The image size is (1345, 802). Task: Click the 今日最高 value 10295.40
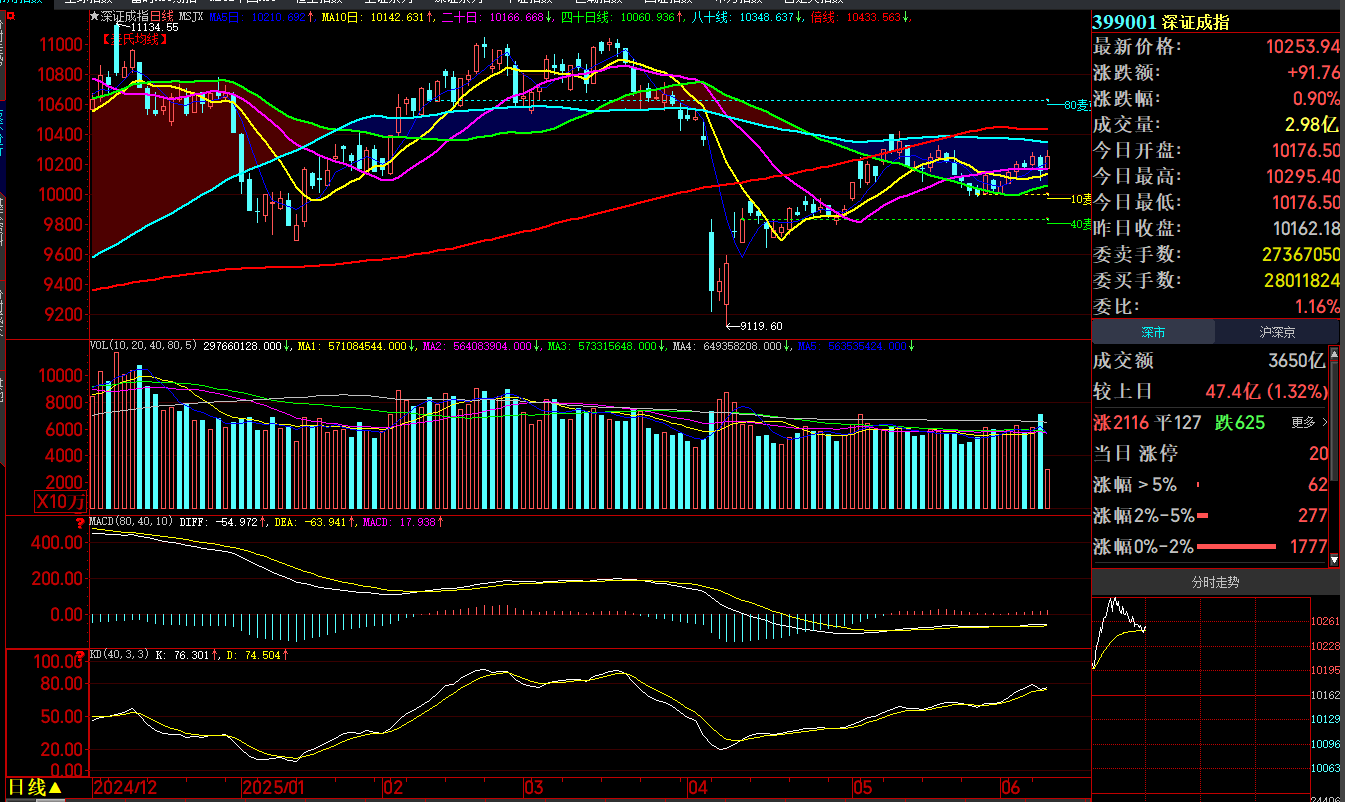pyautogui.click(x=1301, y=177)
